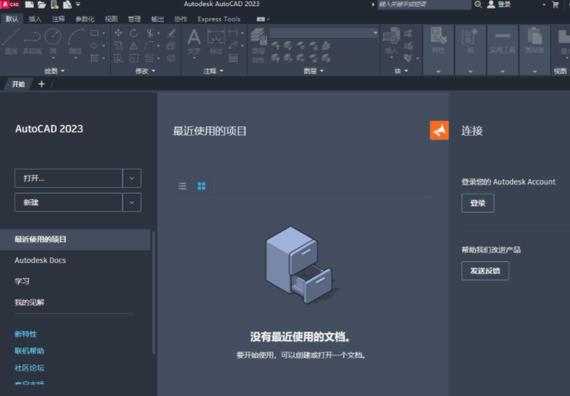Screen dimensions: 570x396
Task: Click the Sign in button under Autodesk Account
Action: [478, 203]
